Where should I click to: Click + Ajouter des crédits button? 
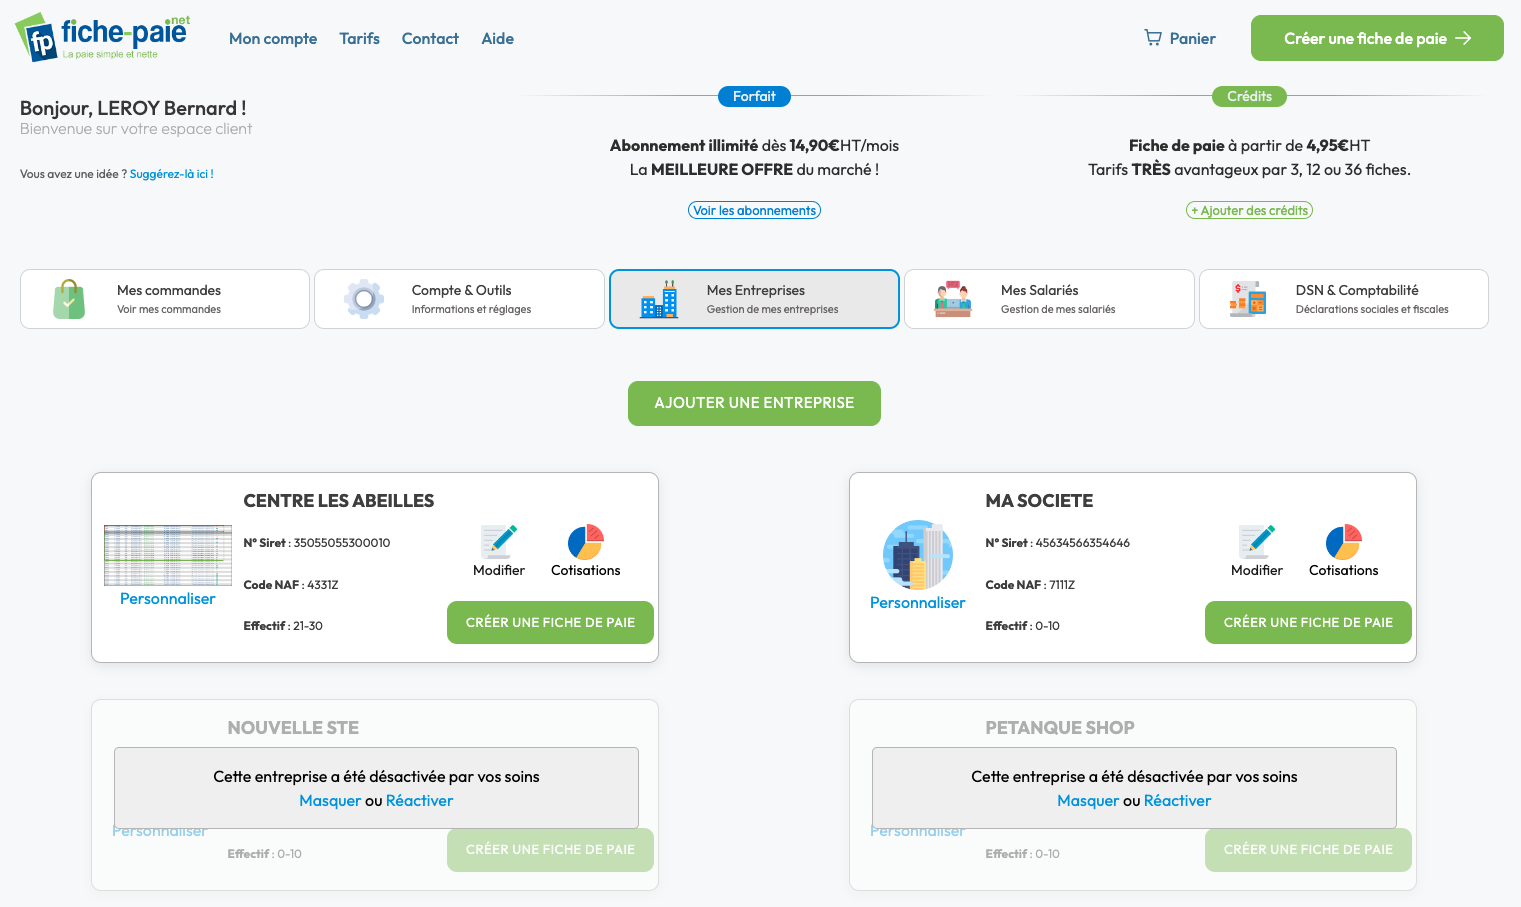coord(1249,210)
